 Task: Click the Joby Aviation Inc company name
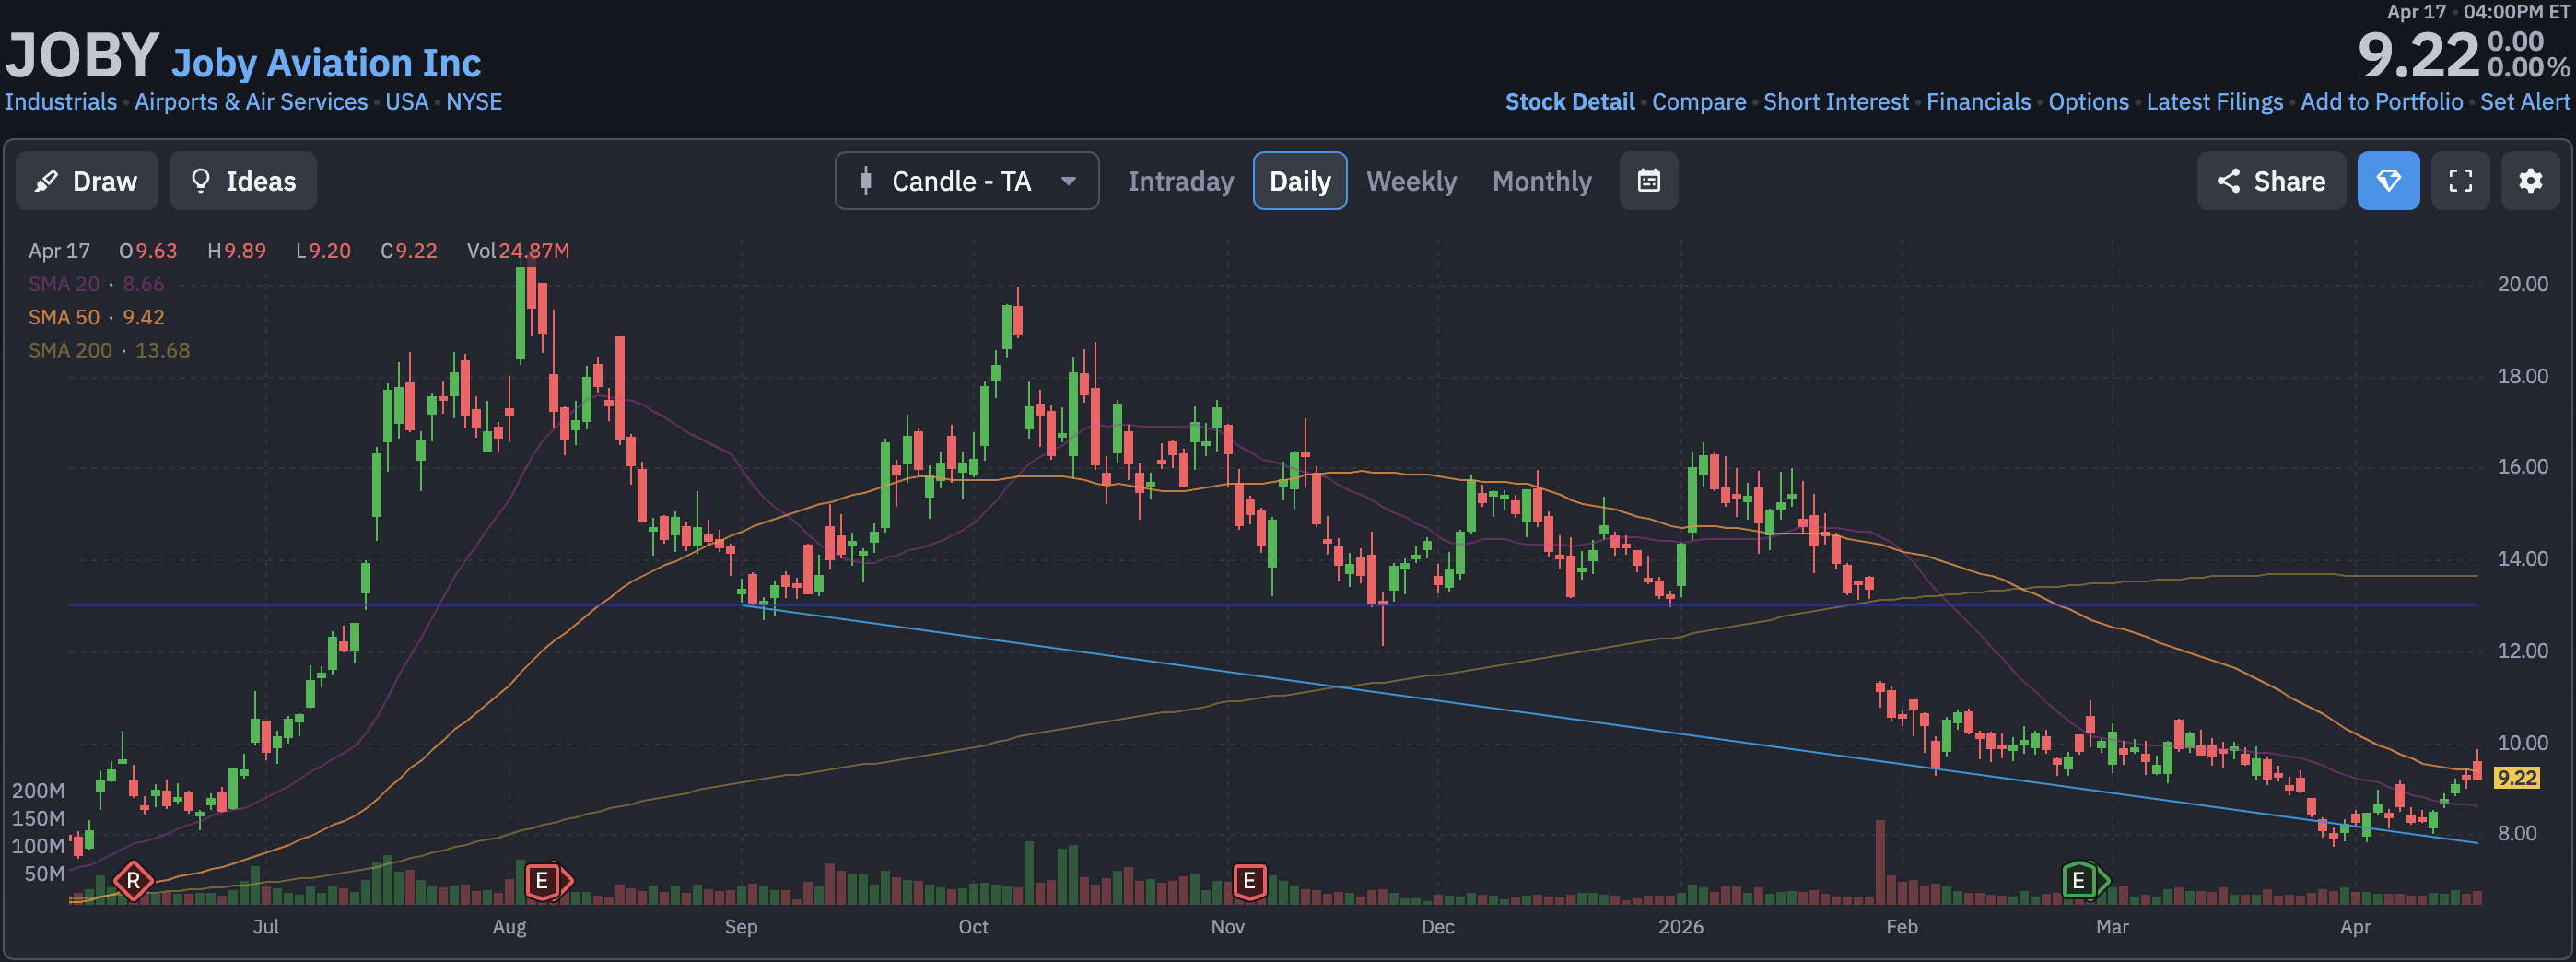click(326, 63)
